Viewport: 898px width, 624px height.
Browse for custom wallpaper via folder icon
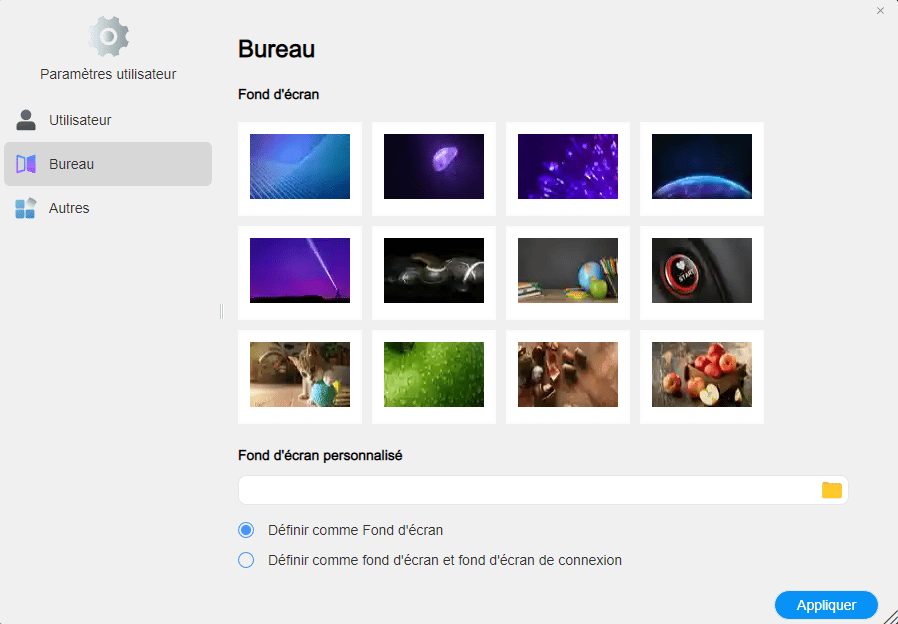[x=832, y=490]
